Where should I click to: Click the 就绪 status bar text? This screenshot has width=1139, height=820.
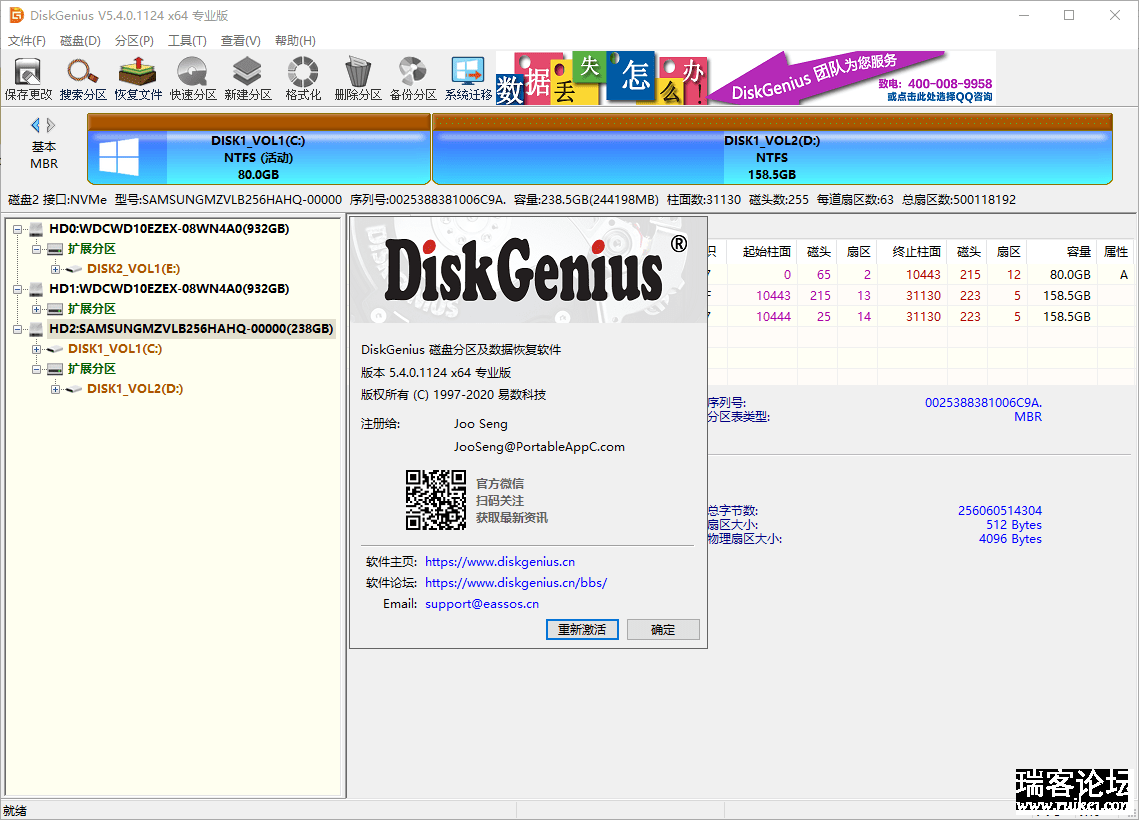pyautogui.click(x=15, y=811)
